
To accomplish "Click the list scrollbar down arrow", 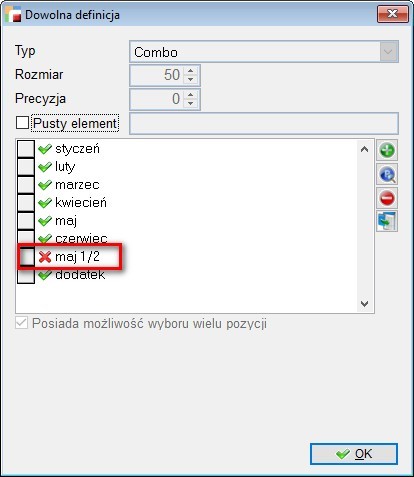I will (x=364, y=304).
